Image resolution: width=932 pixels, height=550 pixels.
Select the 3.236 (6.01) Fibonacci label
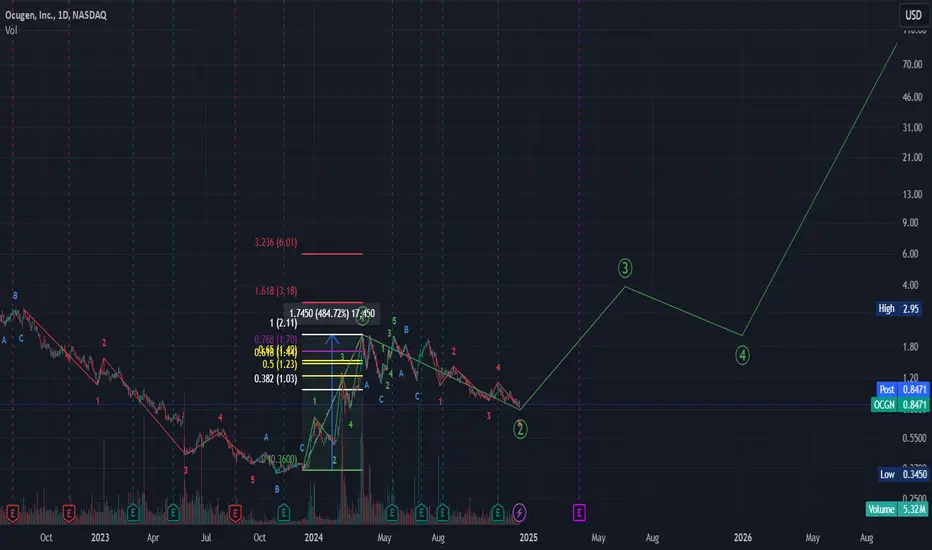276,242
